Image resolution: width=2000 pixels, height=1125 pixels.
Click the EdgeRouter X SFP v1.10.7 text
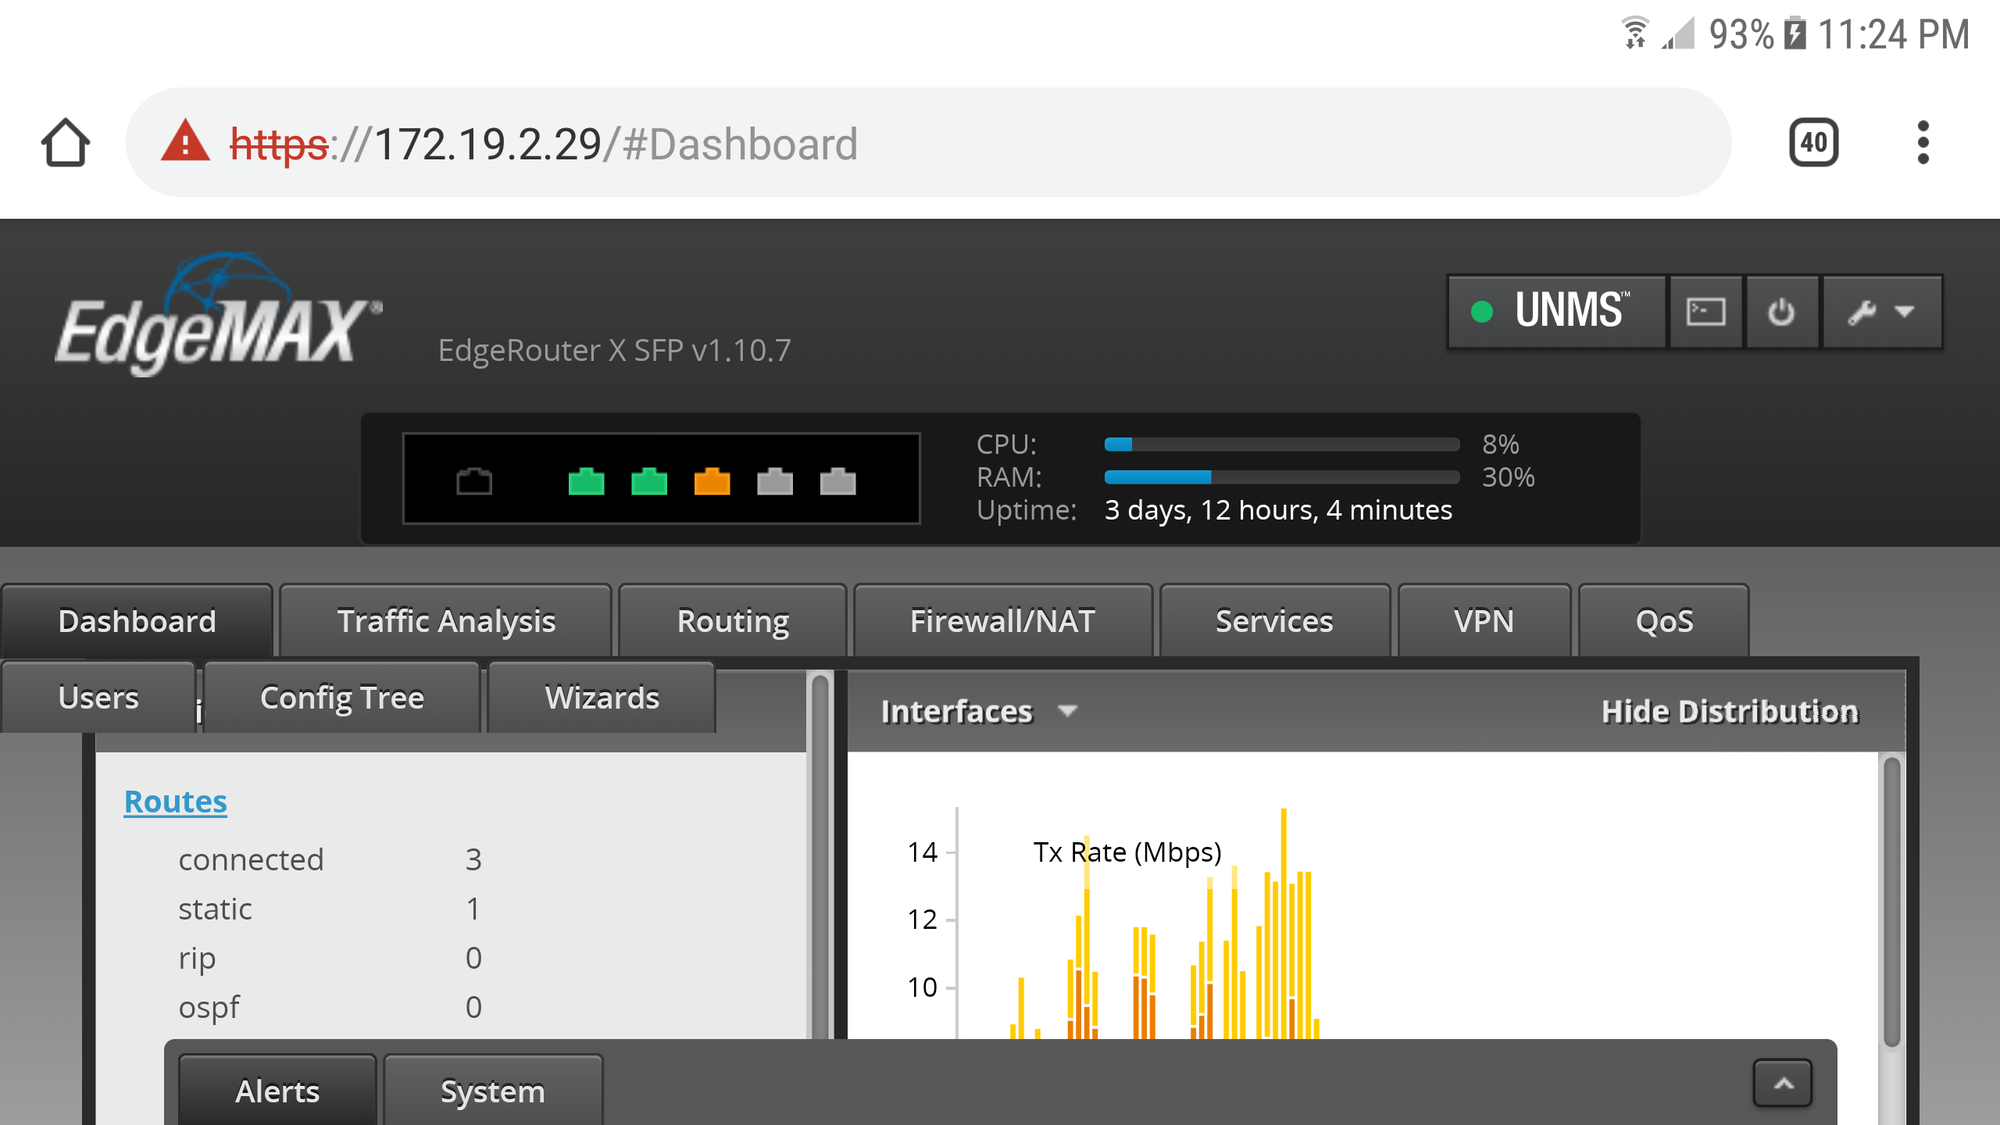point(614,350)
